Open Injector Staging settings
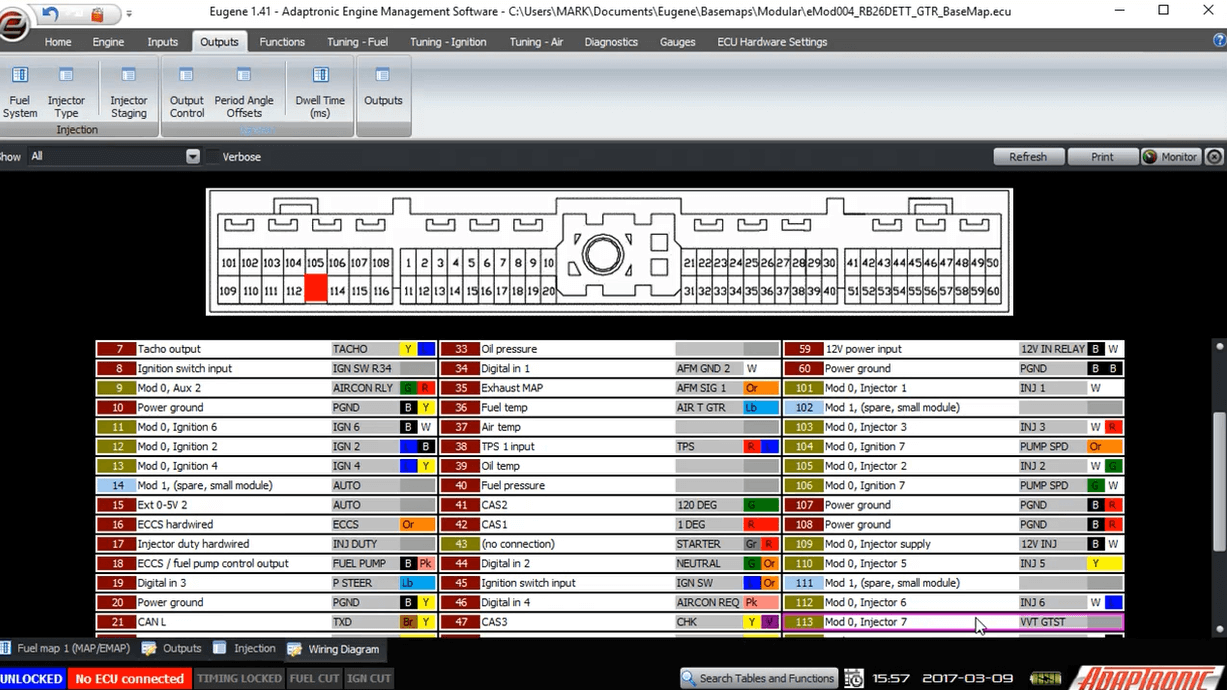 128,93
